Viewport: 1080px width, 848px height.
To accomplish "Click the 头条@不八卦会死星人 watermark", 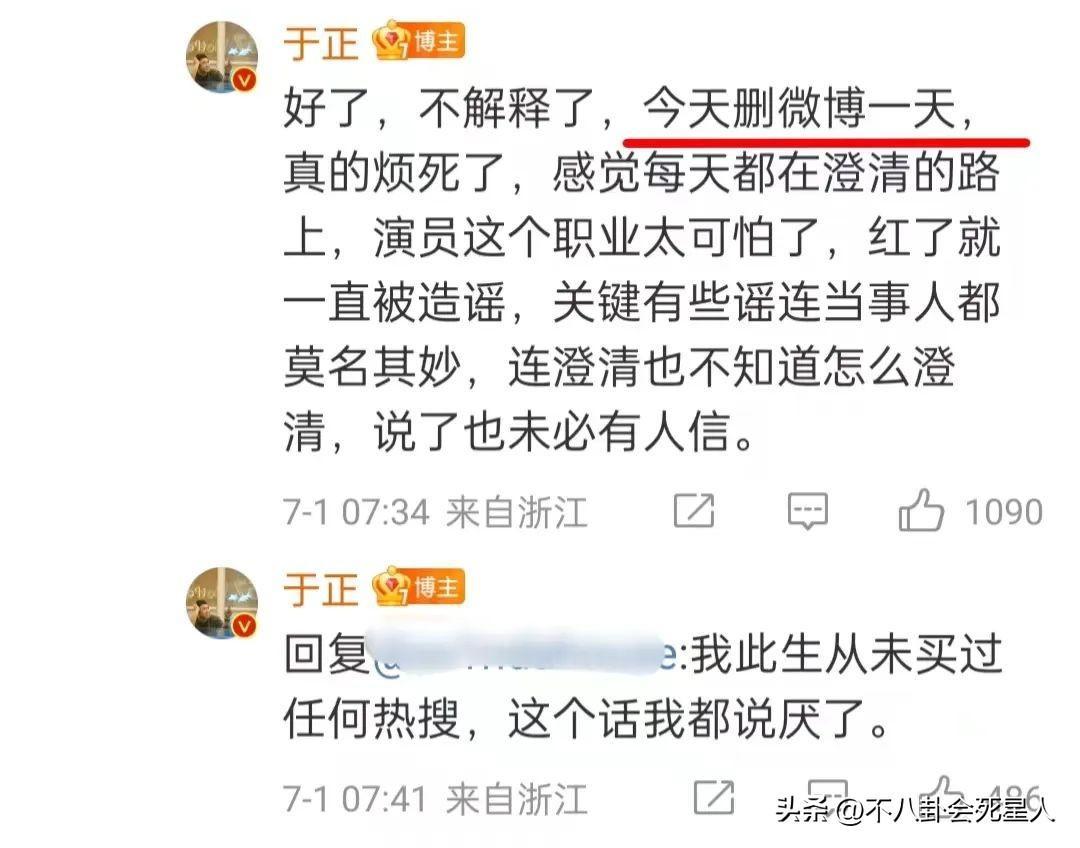I will click(915, 810).
